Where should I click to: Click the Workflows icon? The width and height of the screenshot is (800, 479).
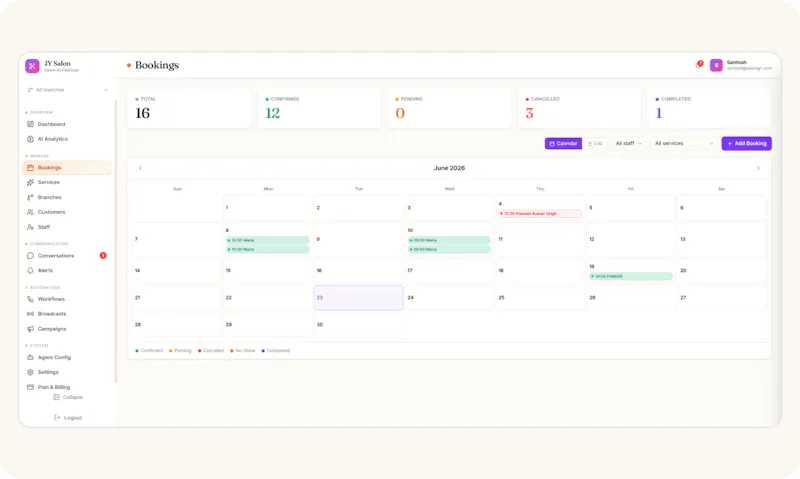[x=30, y=299]
